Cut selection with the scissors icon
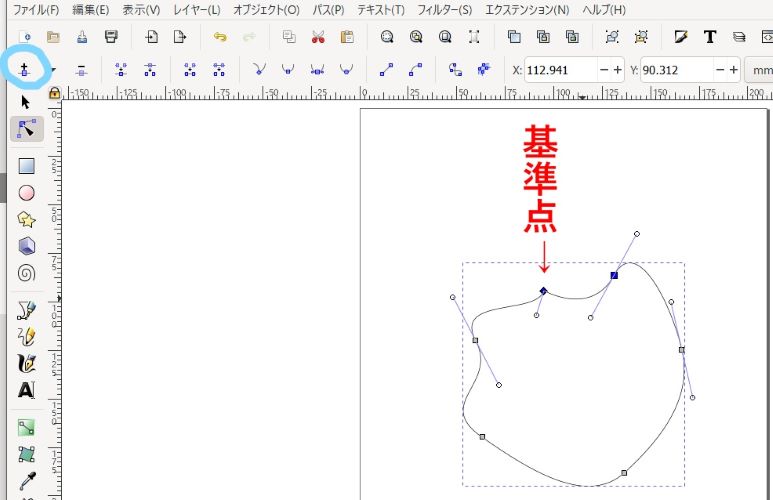The image size is (773, 500). (x=318, y=36)
